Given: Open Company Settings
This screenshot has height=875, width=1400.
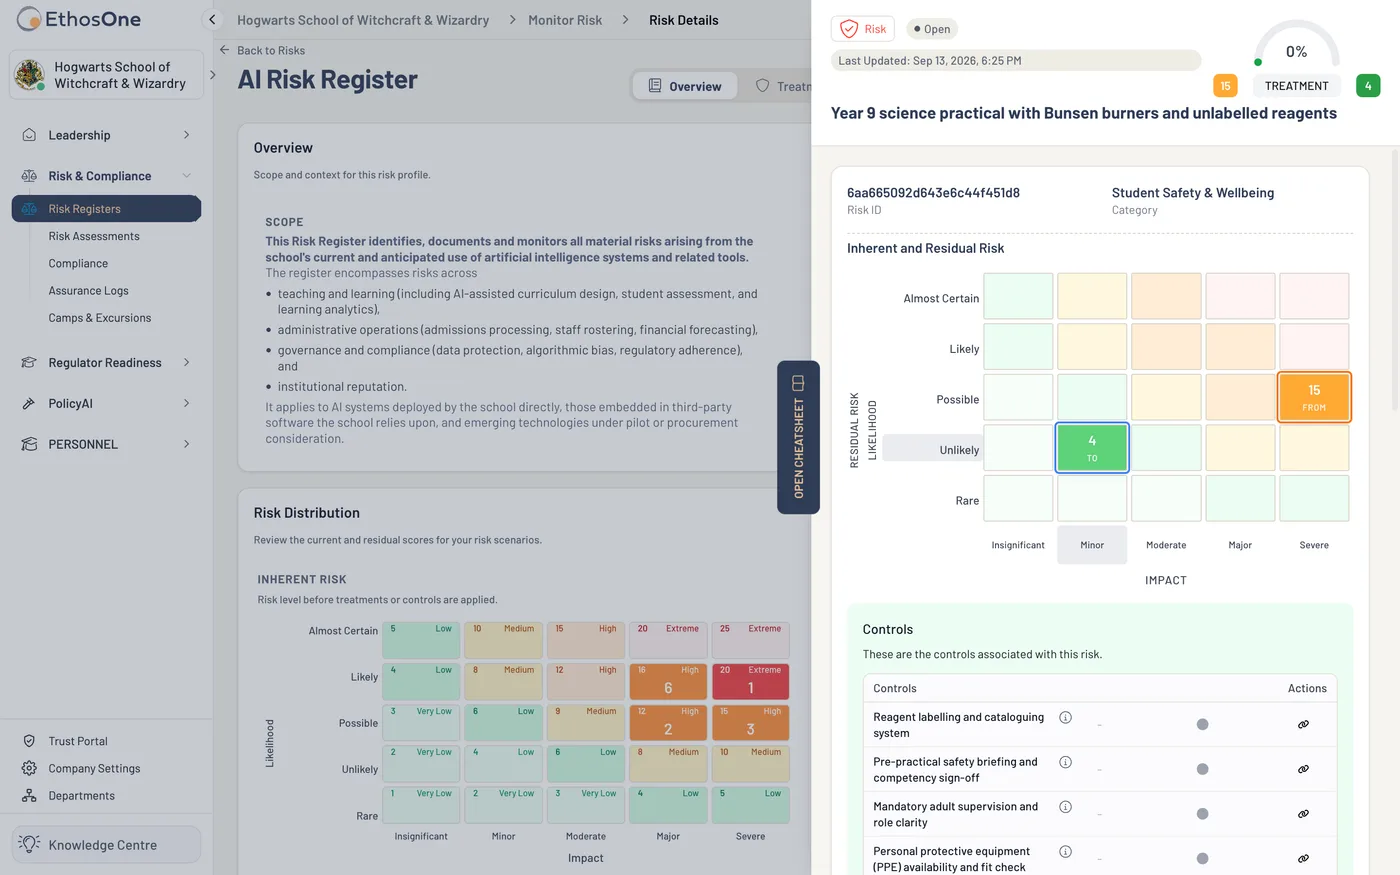Looking at the screenshot, I should pyautogui.click(x=94, y=768).
